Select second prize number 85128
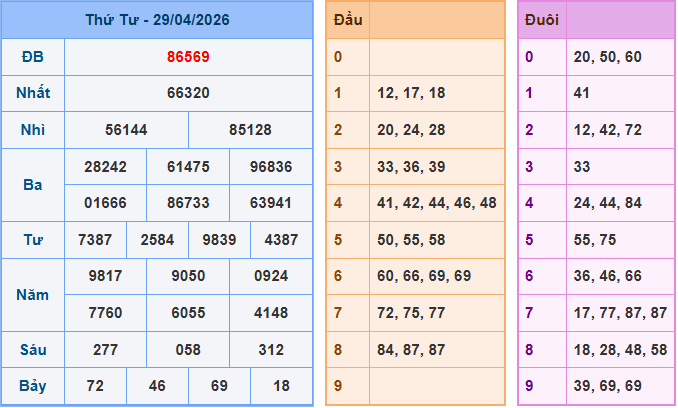Image resolution: width=678 pixels, height=408 pixels. click(x=250, y=130)
